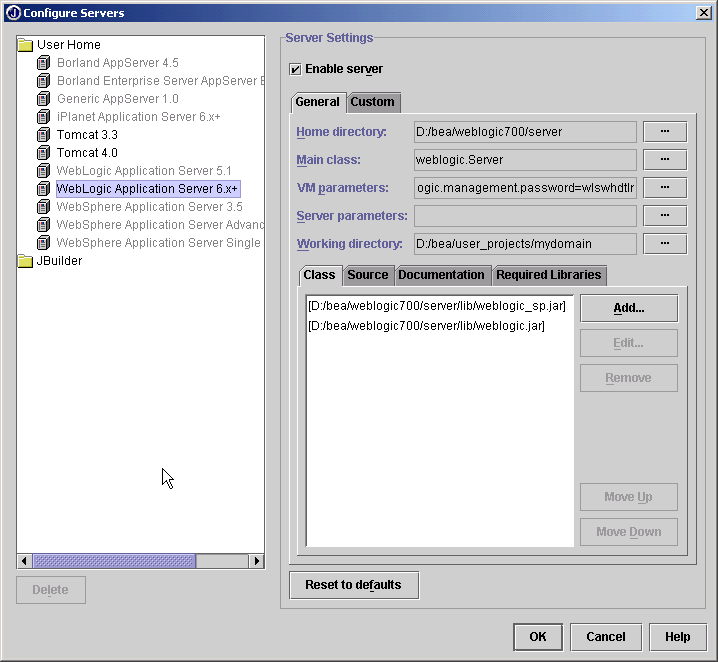Click the Reset to defaults button
This screenshot has height=662, width=718.
[354, 585]
